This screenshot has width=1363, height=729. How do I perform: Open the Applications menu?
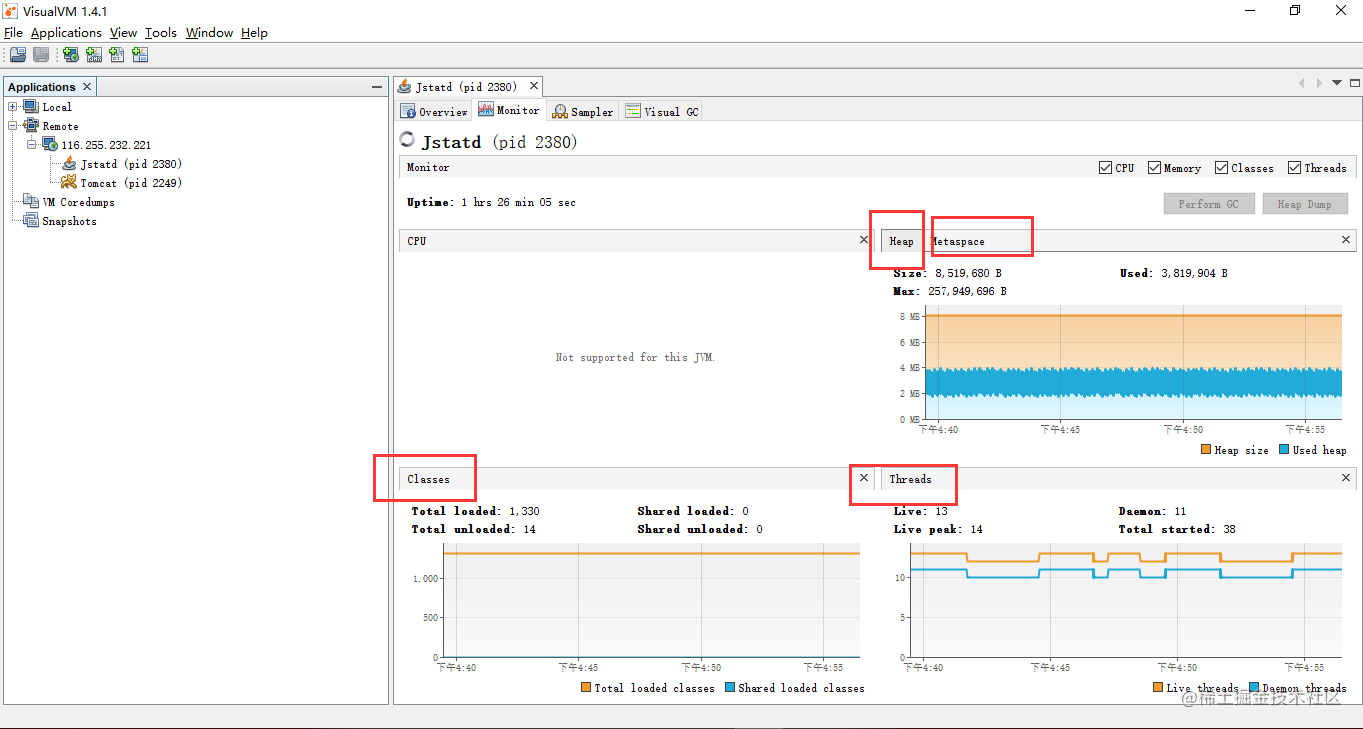click(66, 33)
